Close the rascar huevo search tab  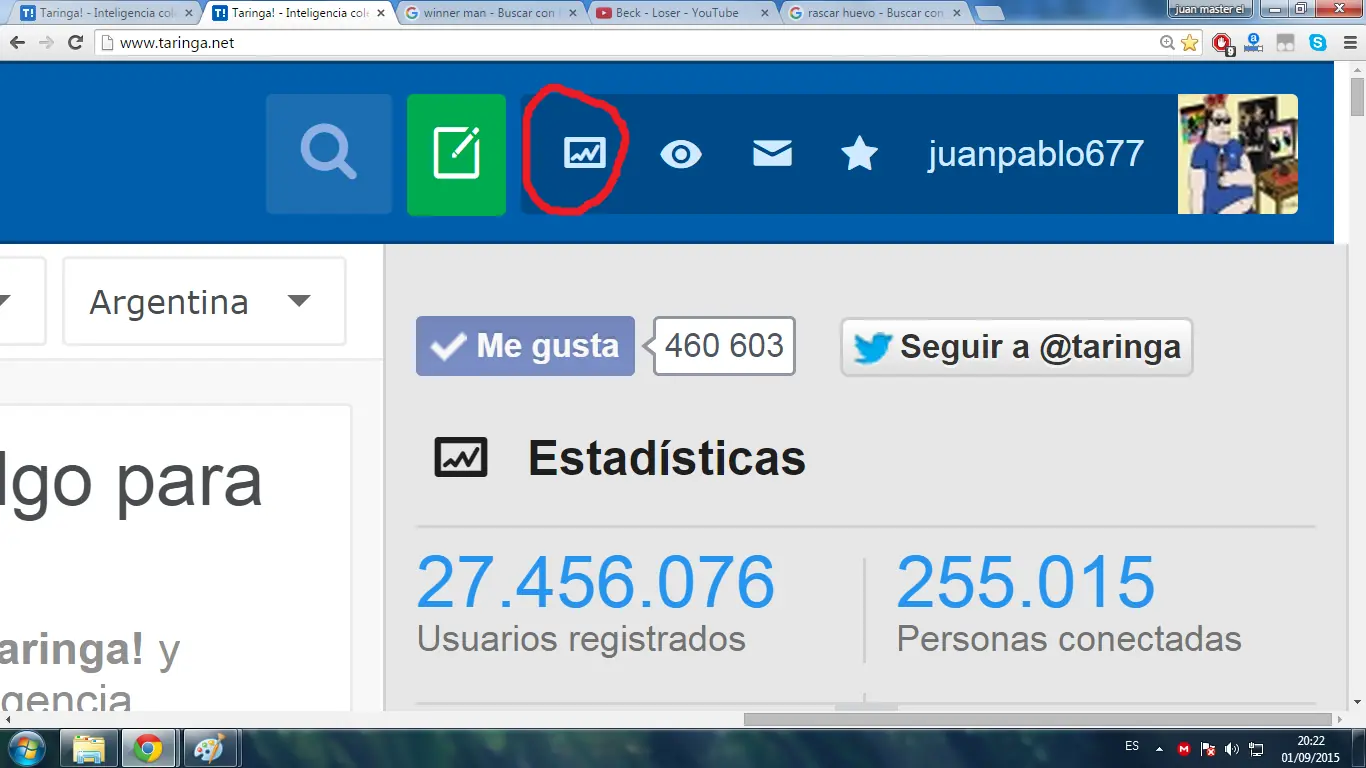point(955,13)
